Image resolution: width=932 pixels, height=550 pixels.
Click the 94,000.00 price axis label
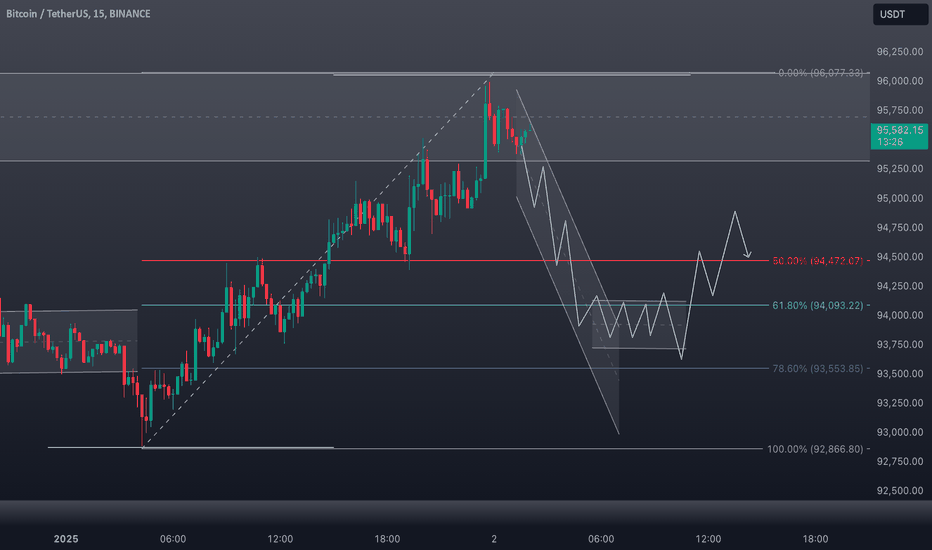coord(899,315)
